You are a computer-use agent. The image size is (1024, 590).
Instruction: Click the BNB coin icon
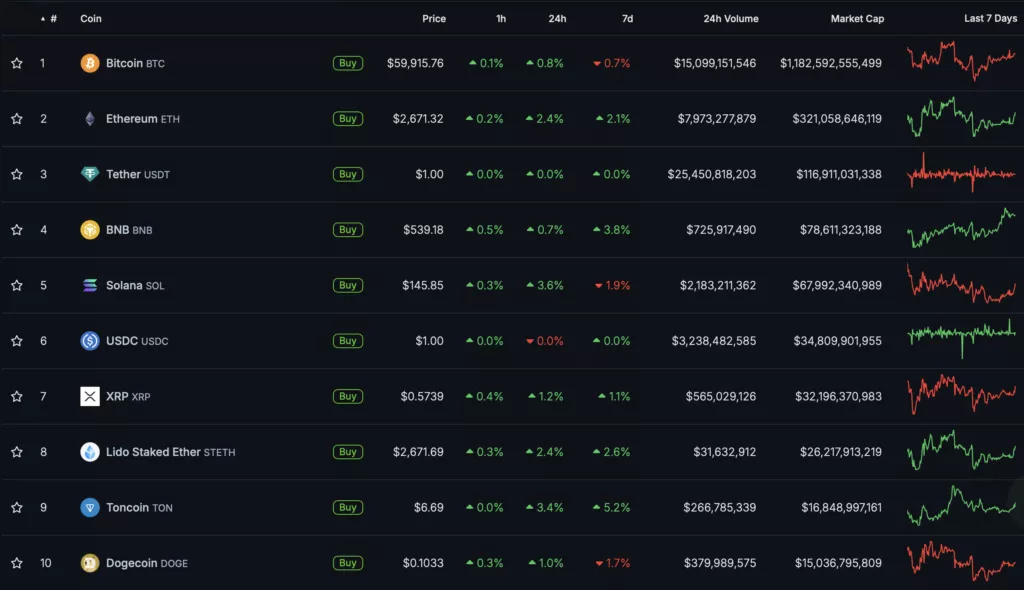(x=90, y=230)
